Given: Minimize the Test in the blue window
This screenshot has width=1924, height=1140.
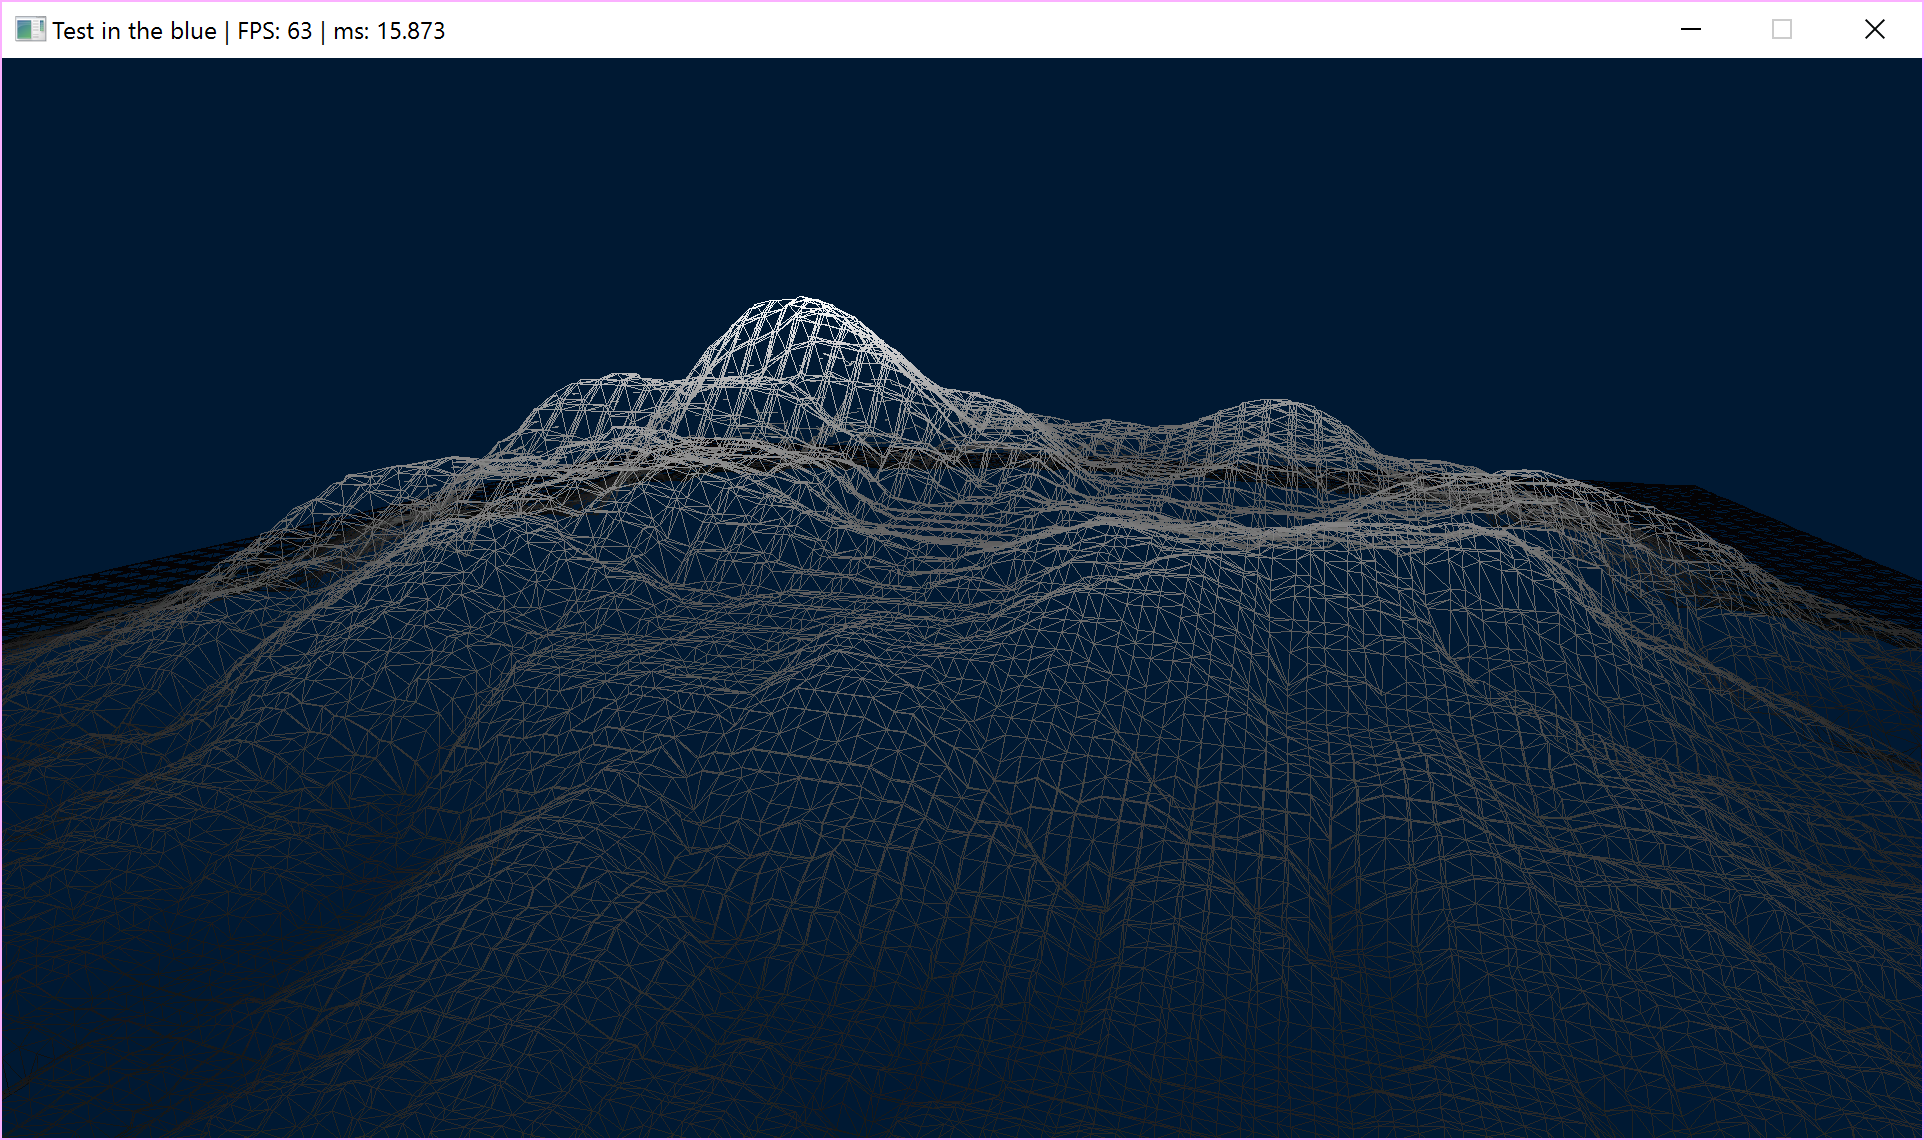Looking at the screenshot, I should coord(1691,30).
